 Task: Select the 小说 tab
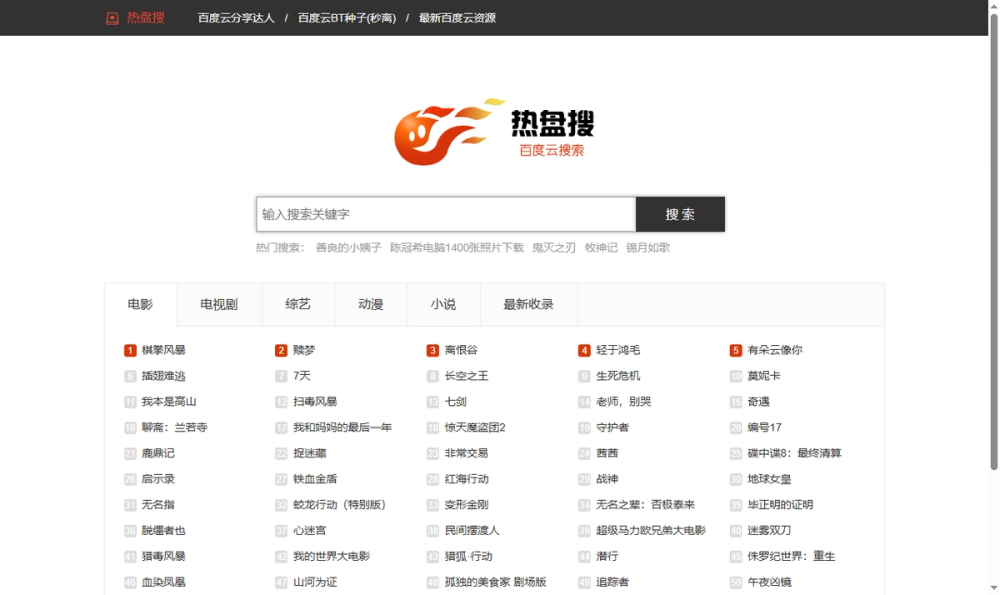click(x=444, y=304)
